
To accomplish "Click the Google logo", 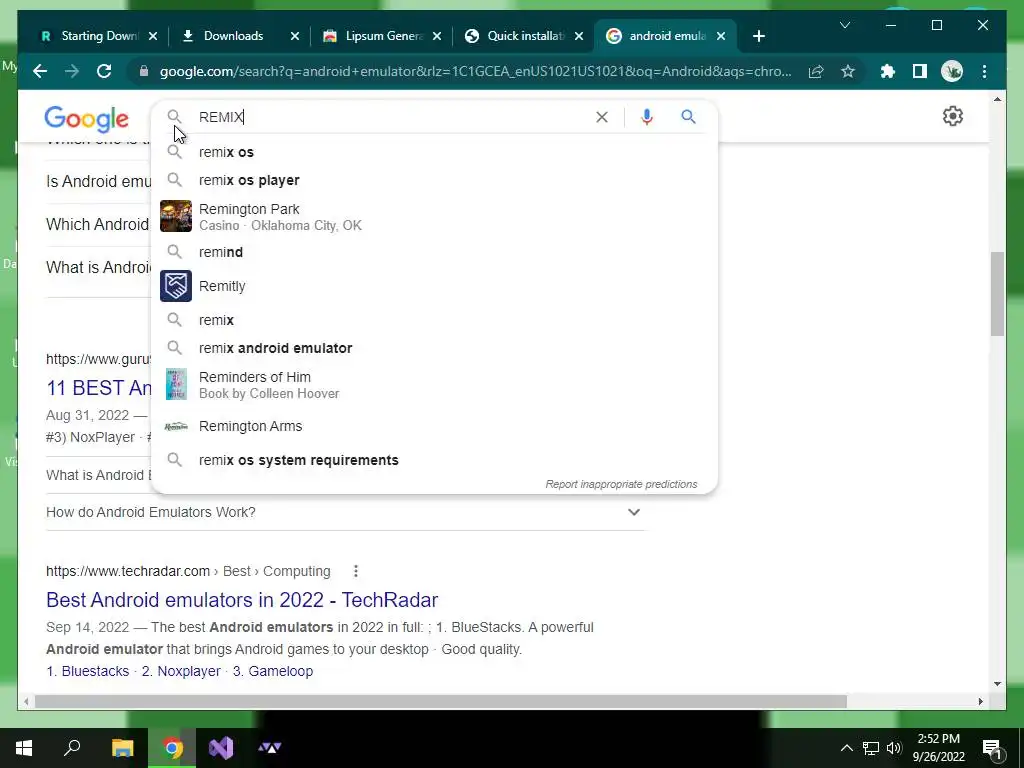I will pyautogui.click(x=86, y=119).
